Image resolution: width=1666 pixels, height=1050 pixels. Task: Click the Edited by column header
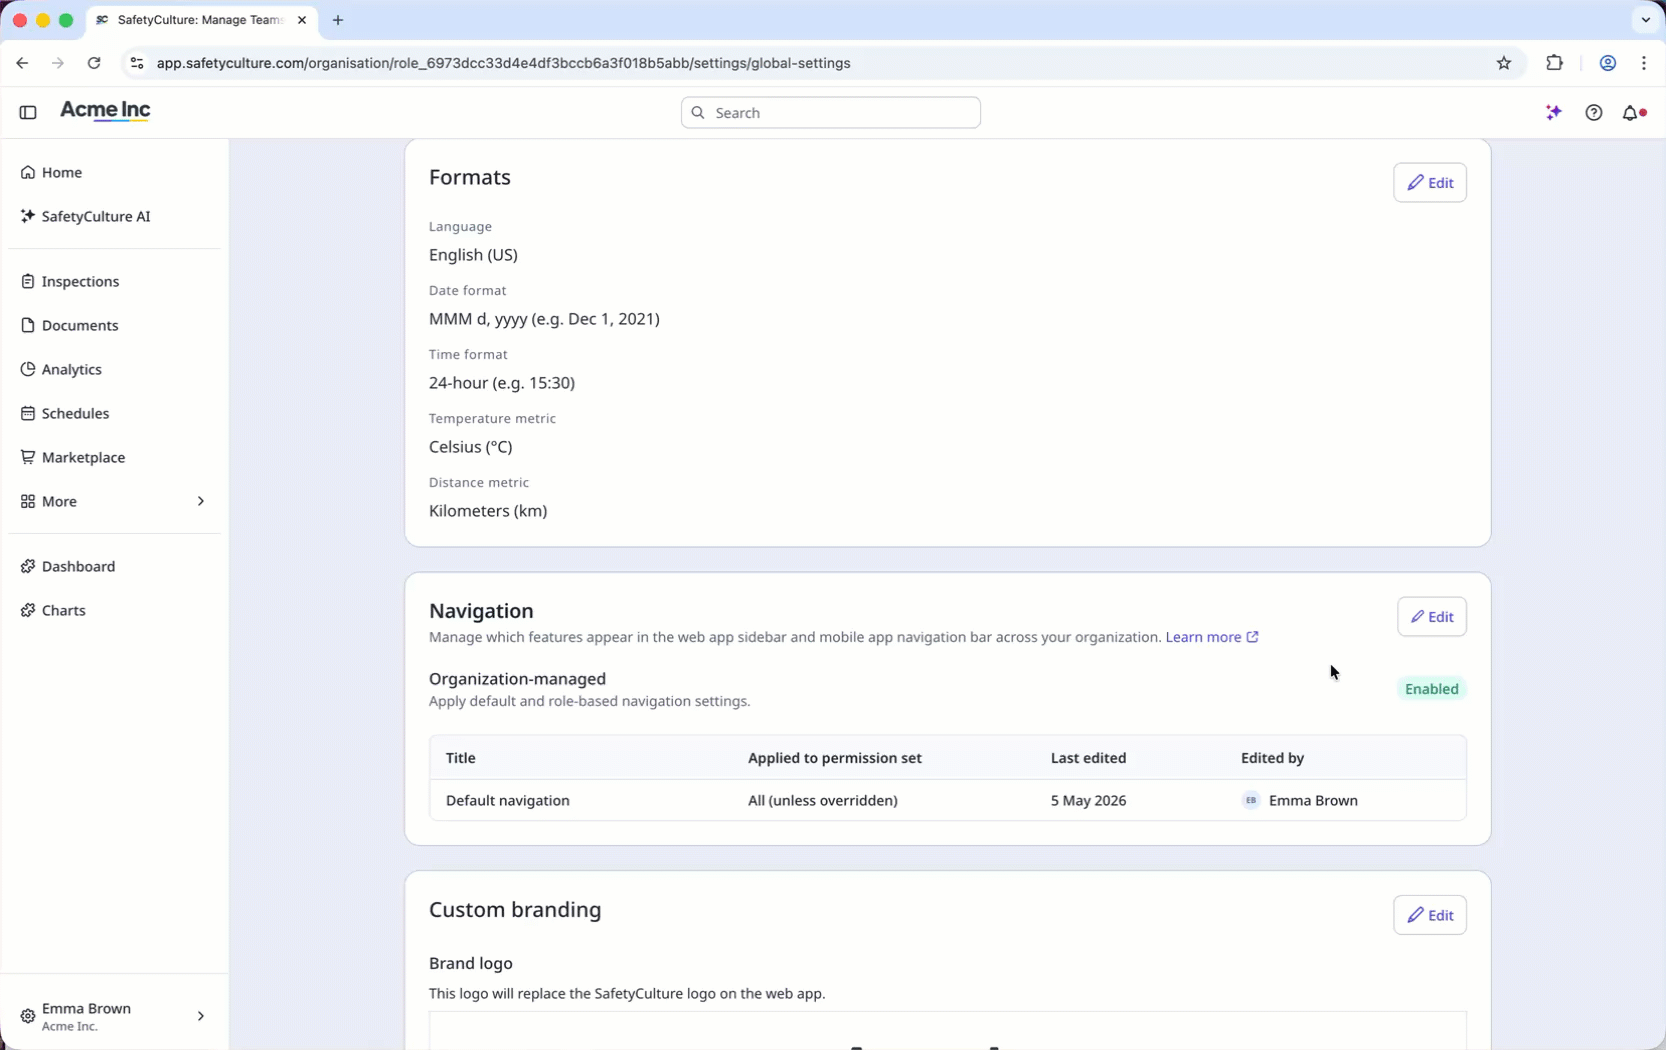[1272, 758]
